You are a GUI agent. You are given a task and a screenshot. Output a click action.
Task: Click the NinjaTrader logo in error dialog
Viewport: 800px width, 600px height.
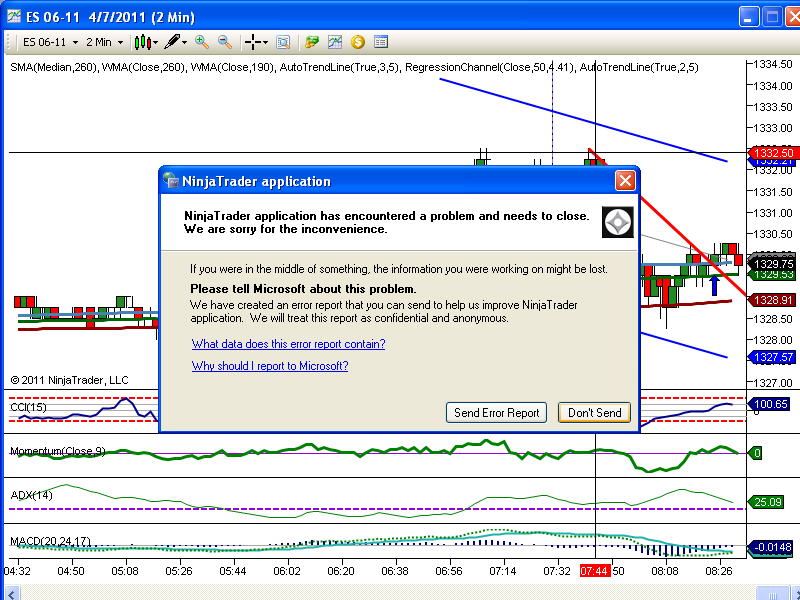618,222
